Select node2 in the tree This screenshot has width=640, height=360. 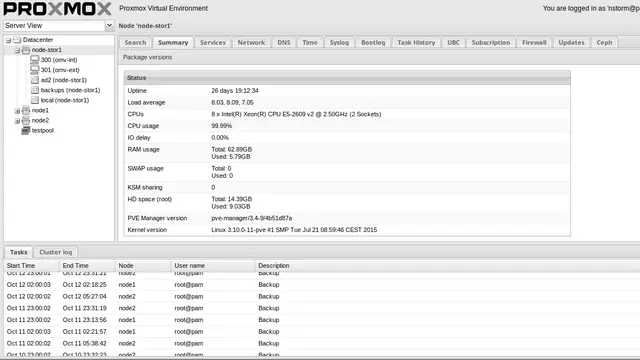(40, 120)
